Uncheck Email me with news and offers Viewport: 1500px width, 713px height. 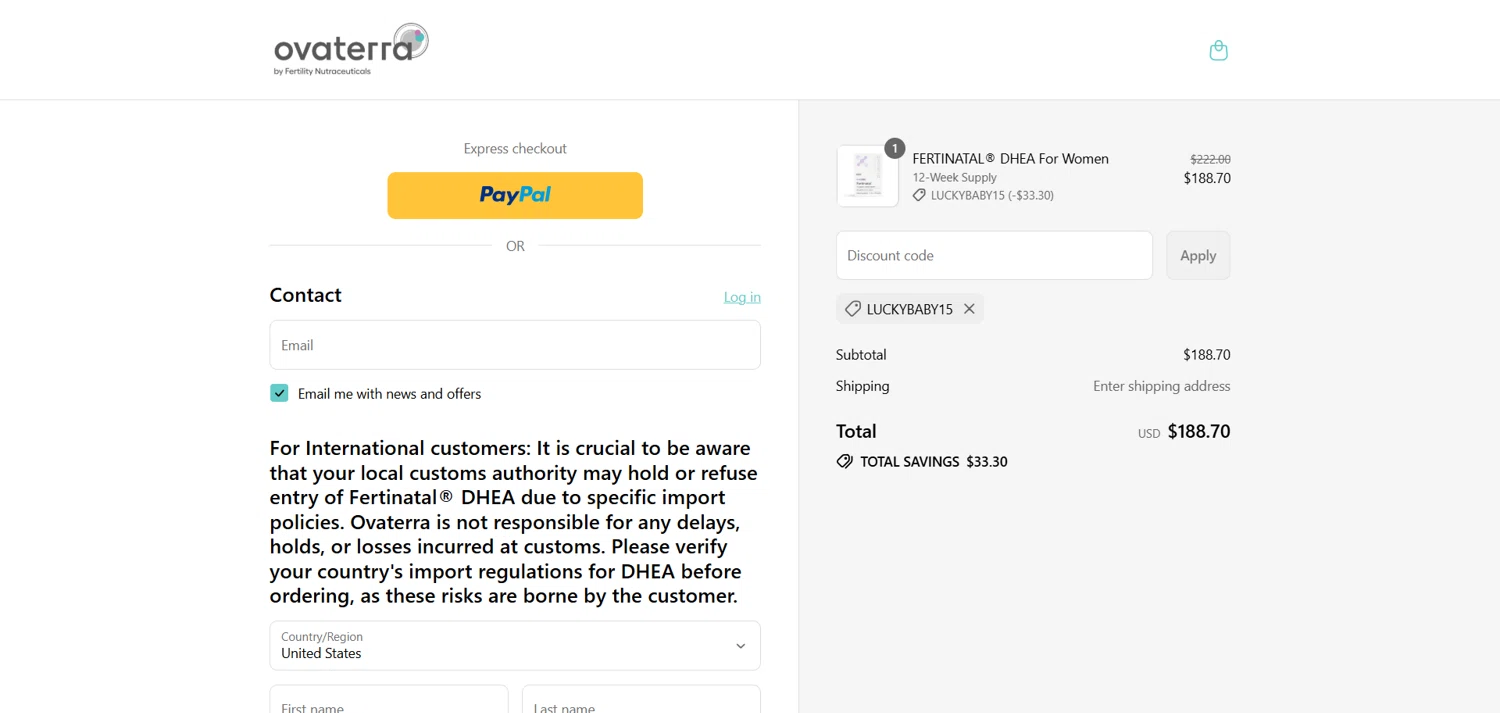(279, 393)
